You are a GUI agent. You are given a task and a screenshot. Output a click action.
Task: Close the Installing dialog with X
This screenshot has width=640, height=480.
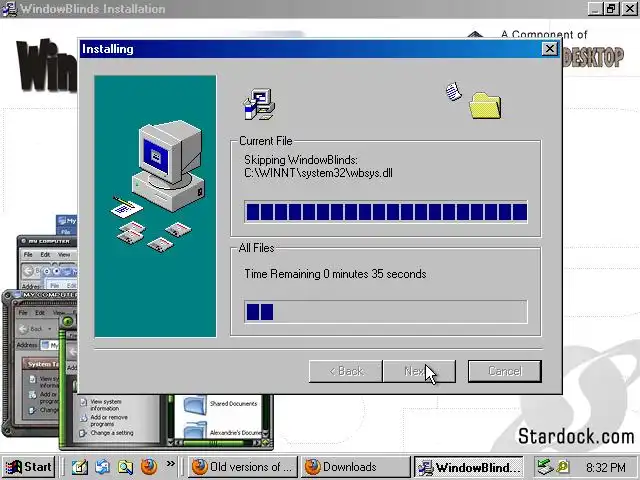(550, 49)
